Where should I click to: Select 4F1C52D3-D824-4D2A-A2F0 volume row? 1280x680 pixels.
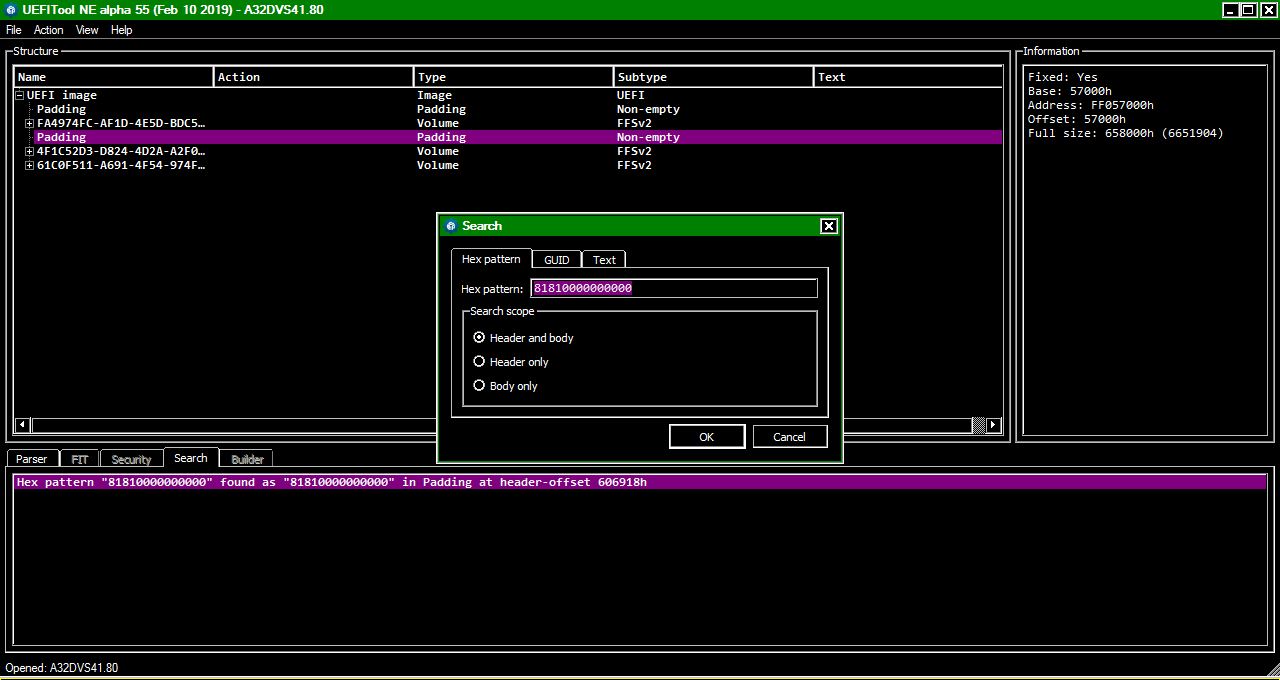508,151
